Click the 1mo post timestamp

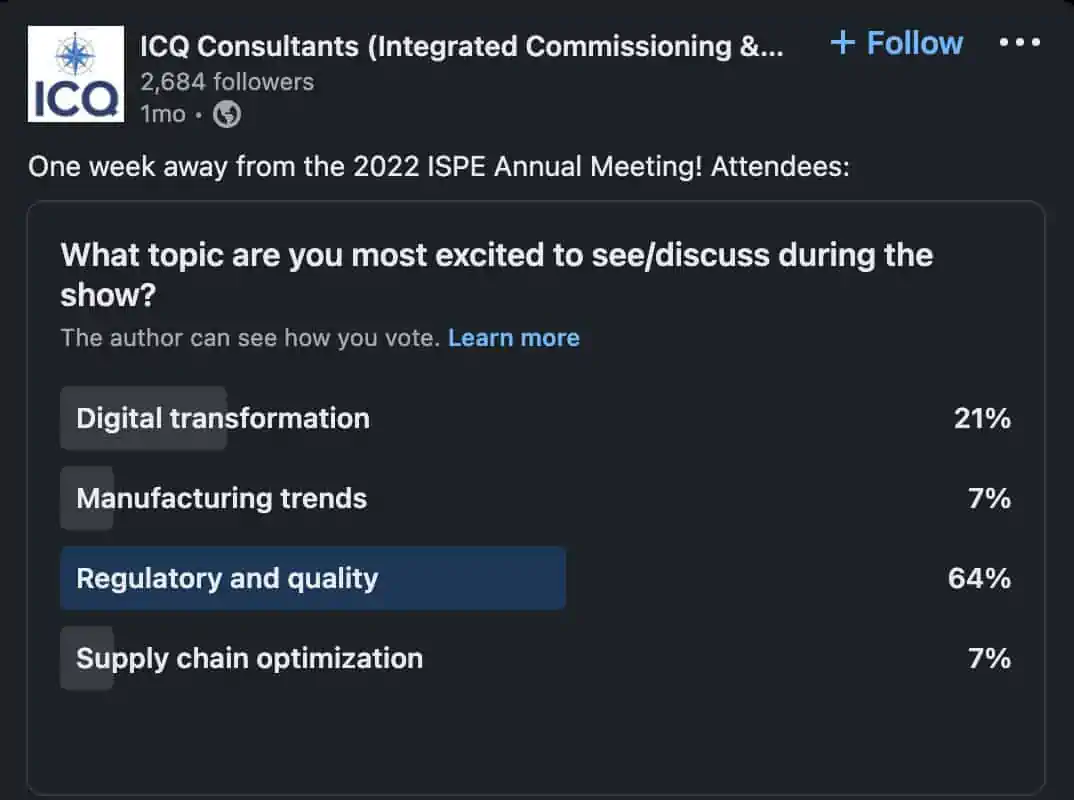click(x=163, y=114)
